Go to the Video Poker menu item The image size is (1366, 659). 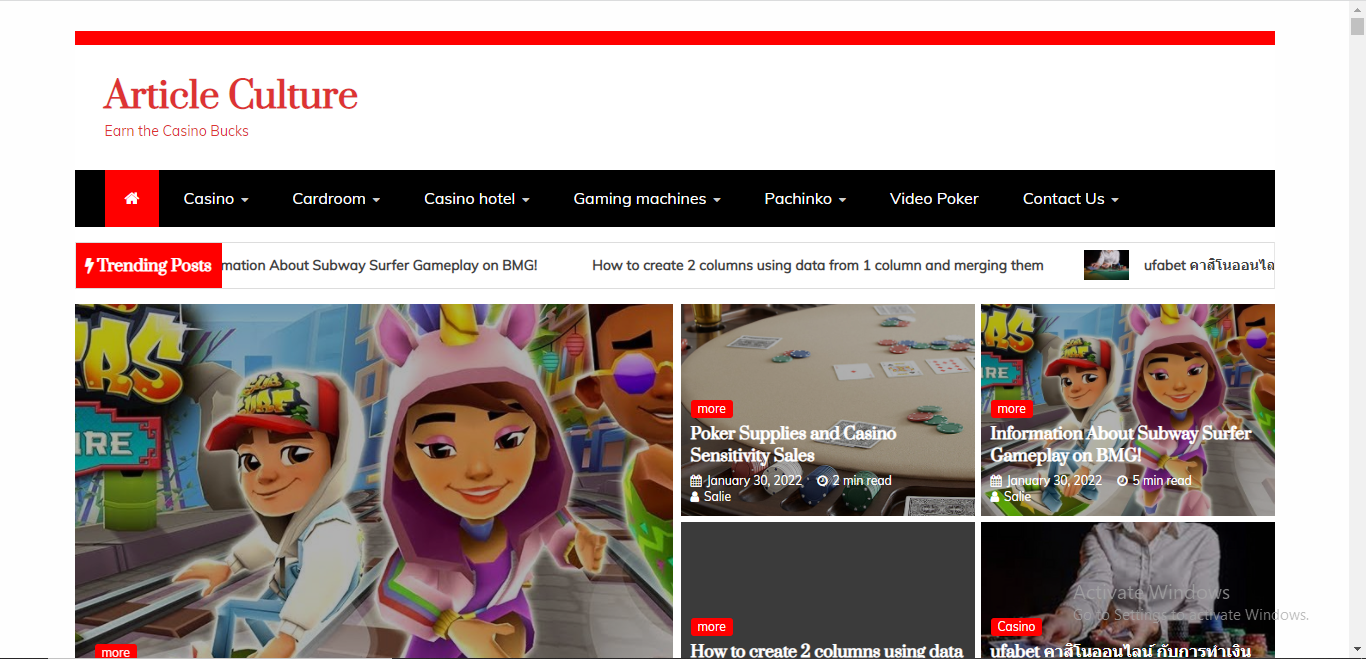(934, 199)
